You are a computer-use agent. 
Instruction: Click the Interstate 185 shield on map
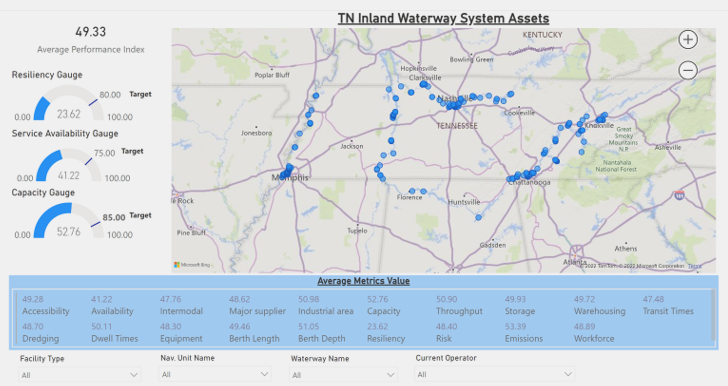tap(679, 195)
